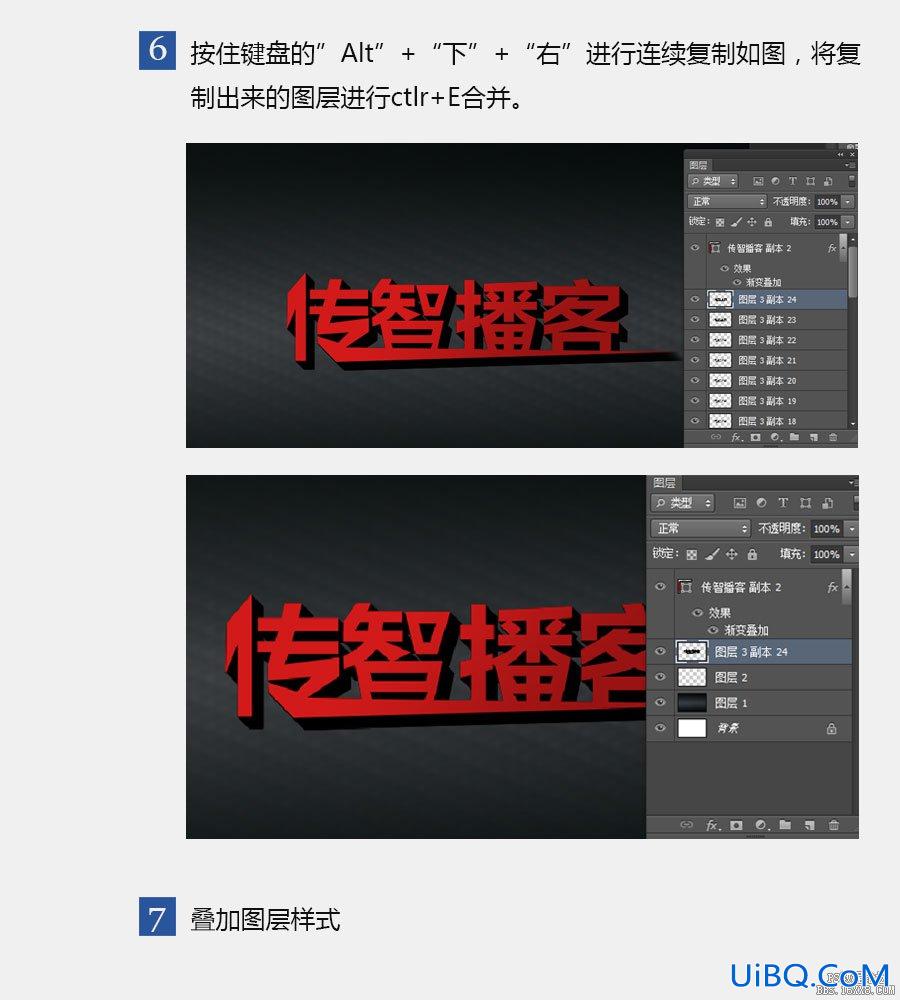Select 图层 tab in lower Layers panel
The width and height of the screenshot is (900, 1000).
coord(664,483)
